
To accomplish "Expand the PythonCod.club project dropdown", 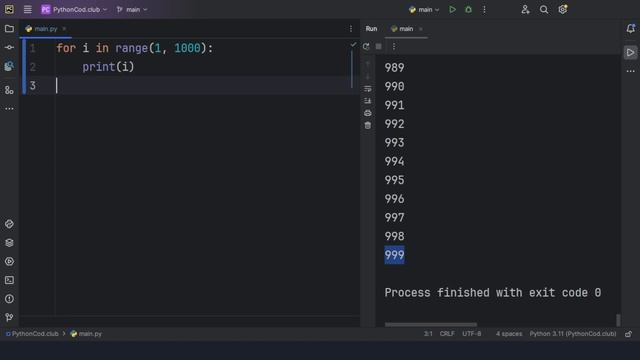I will (74, 9).
